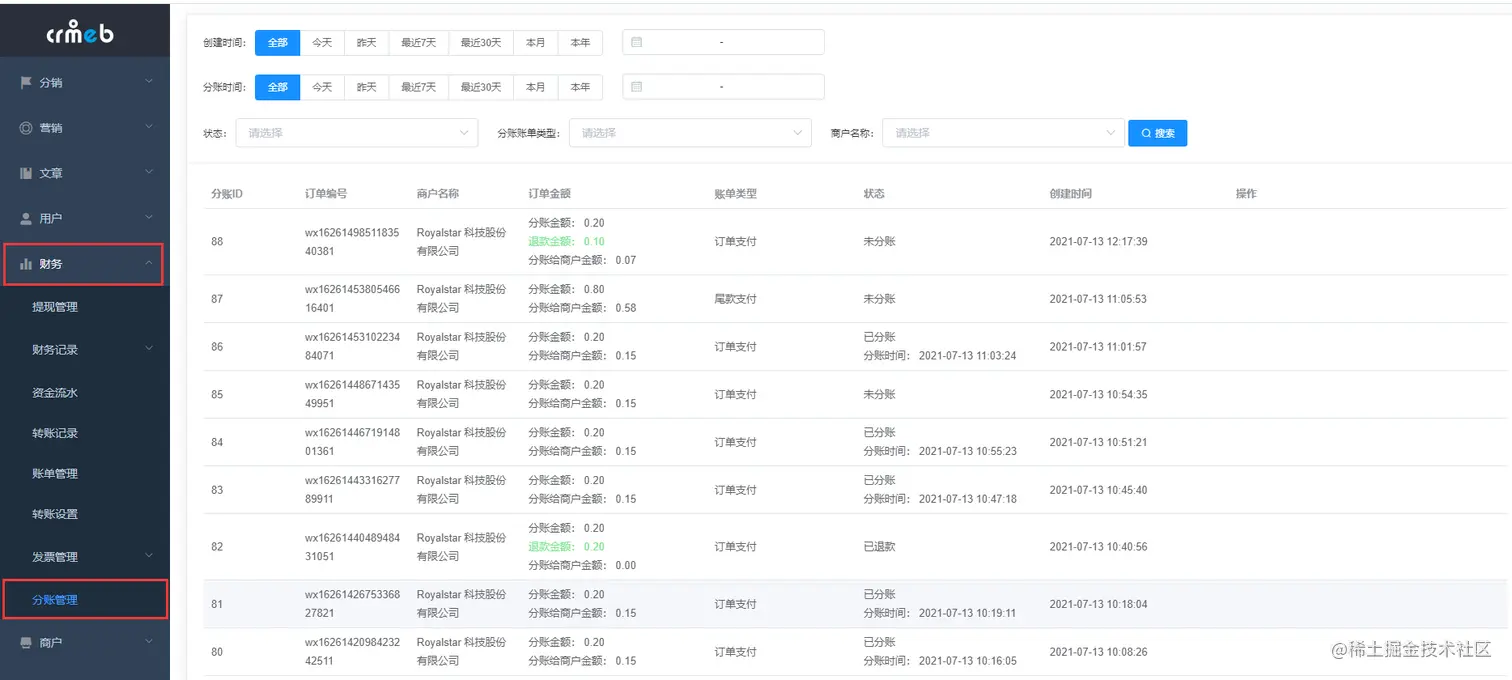This screenshot has width=1512, height=680.
Task: Click the 搜索 search button
Action: coord(1158,133)
